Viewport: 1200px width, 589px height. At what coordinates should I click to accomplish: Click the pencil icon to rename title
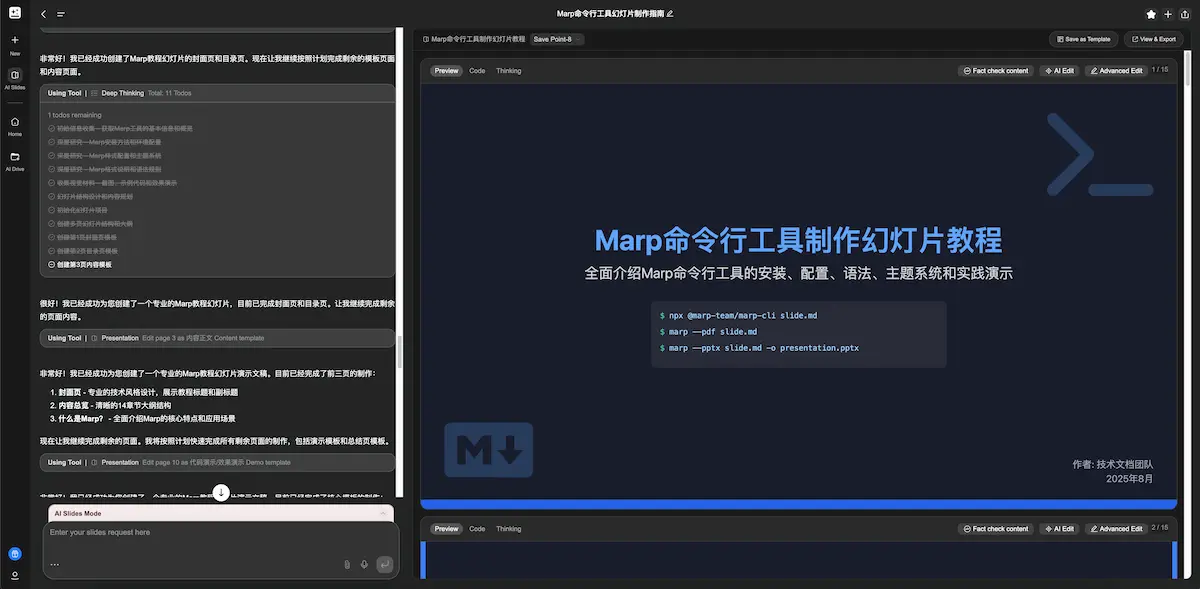[670, 14]
